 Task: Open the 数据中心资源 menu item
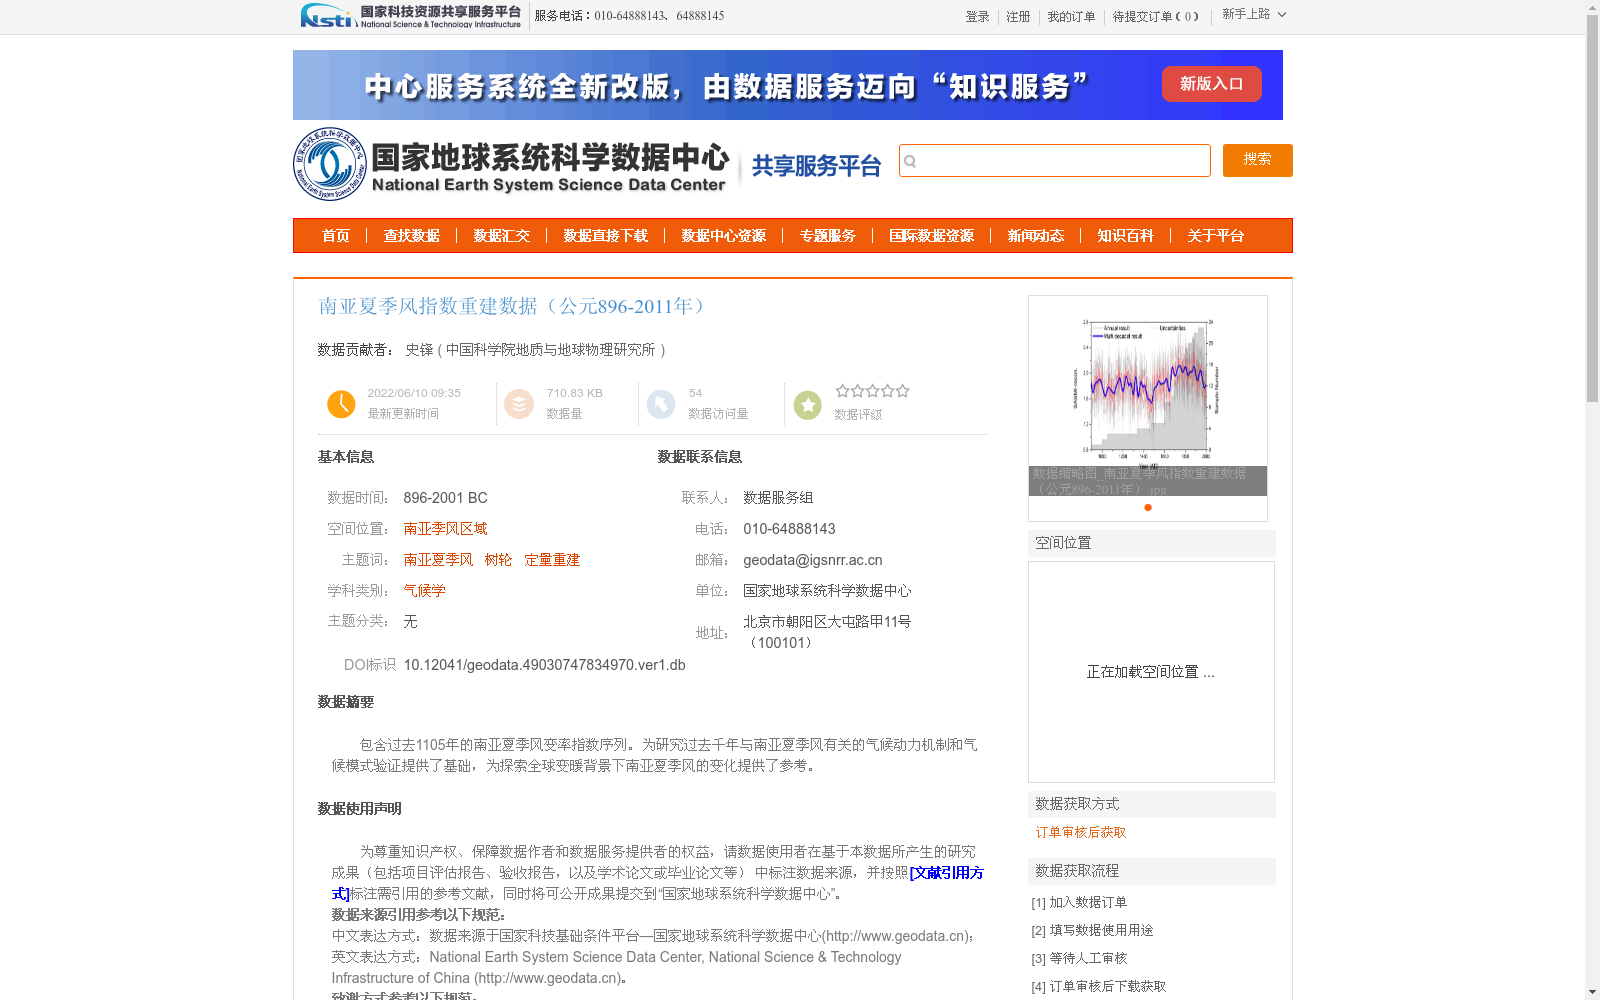click(x=724, y=236)
